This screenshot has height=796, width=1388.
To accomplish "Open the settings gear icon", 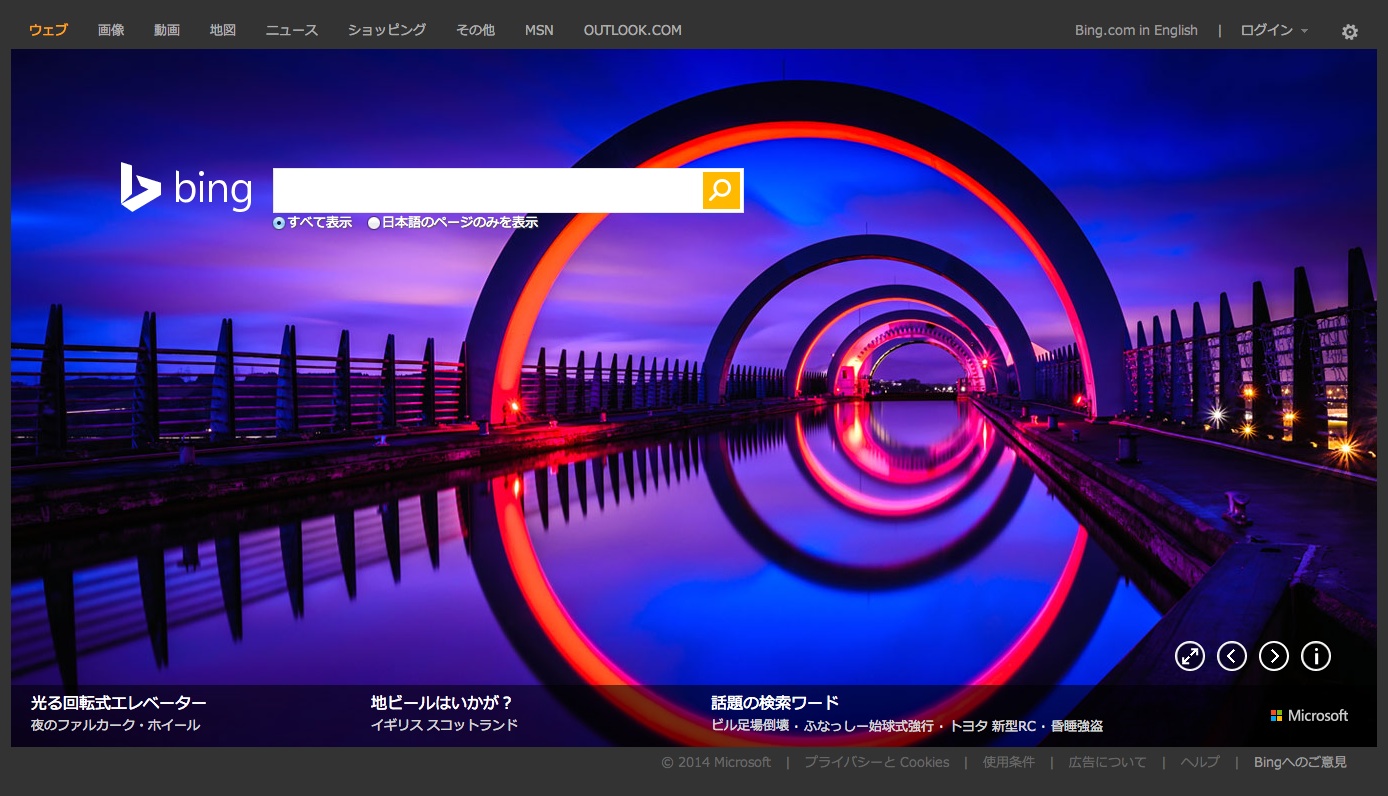I will pyautogui.click(x=1349, y=32).
